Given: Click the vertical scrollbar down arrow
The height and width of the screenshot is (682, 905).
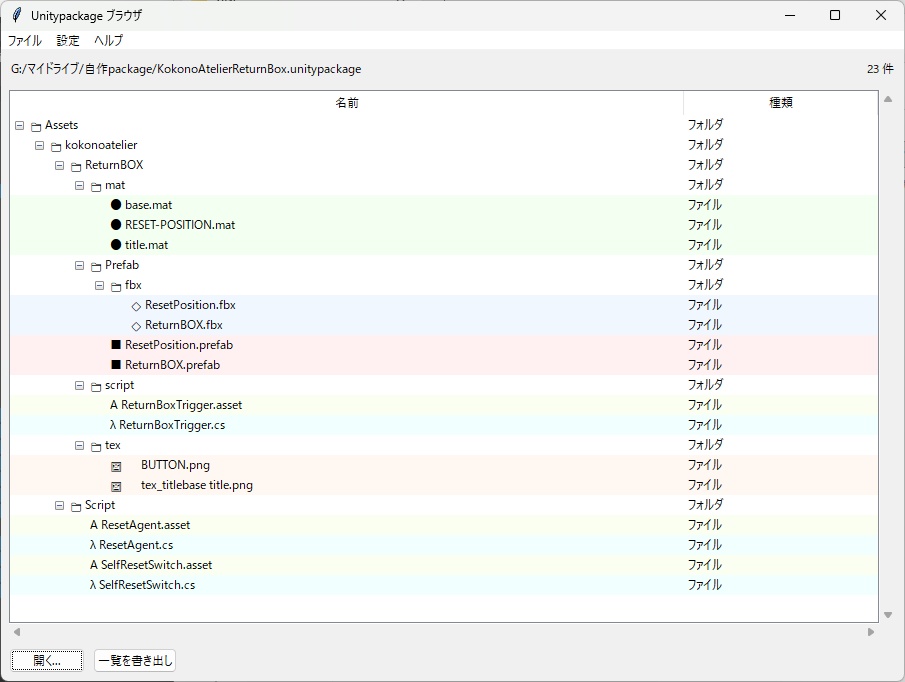Looking at the screenshot, I should coord(887,614).
